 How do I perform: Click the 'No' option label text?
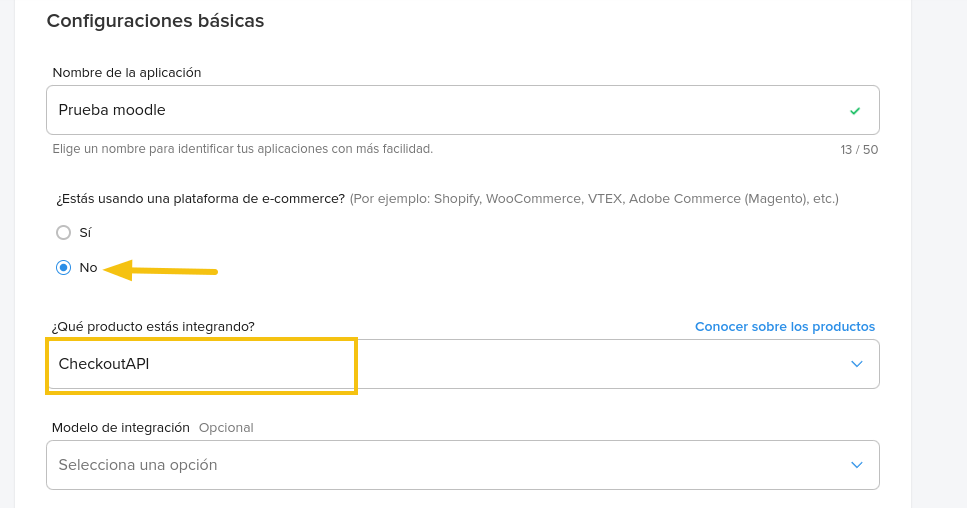coord(88,268)
